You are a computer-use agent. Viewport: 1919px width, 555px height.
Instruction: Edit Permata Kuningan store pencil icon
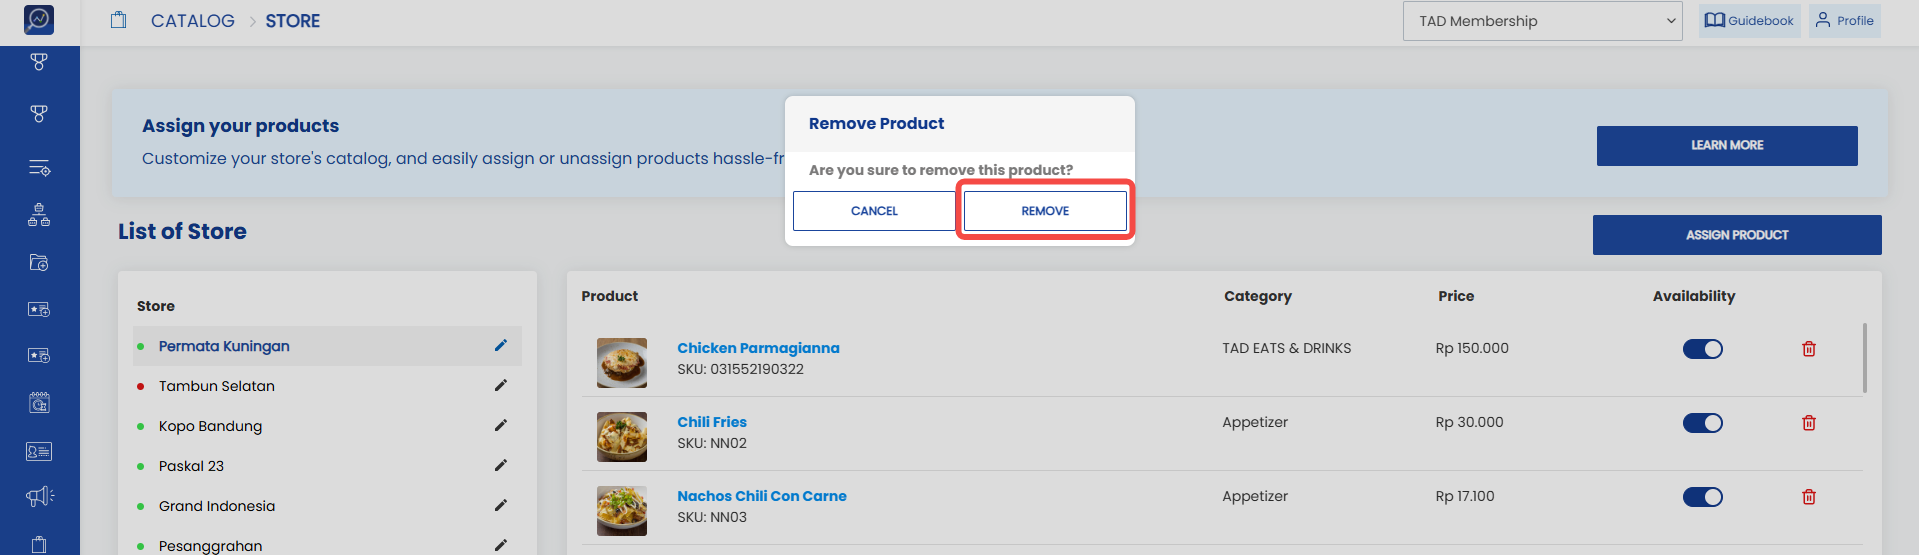pos(501,346)
